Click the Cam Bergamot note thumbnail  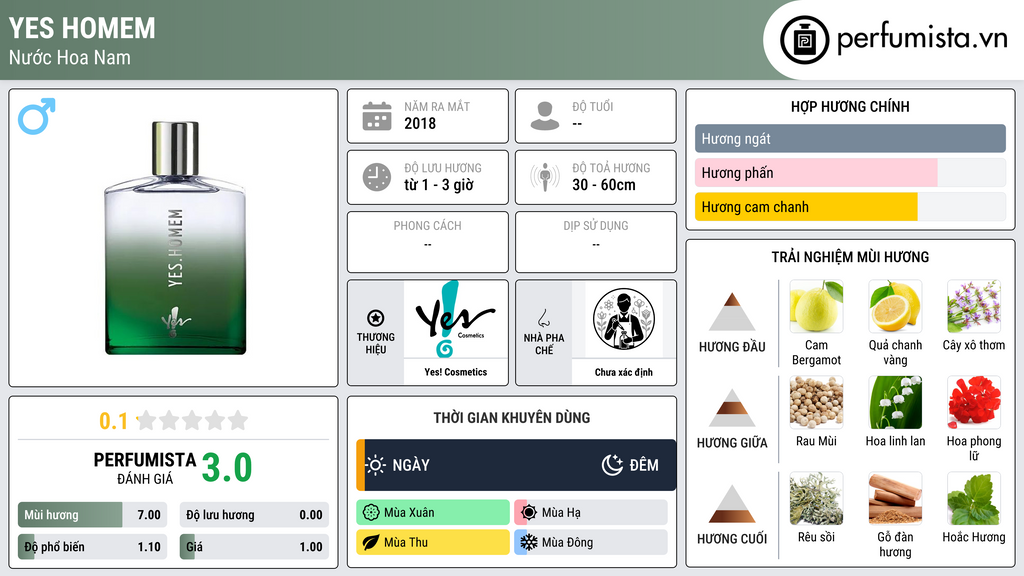pyautogui.click(x=816, y=306)
